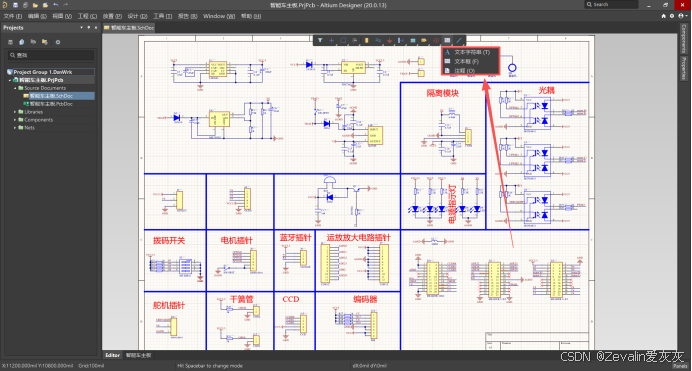Viewport: 692px width, 371px height.
Task: Click the Open project icon in title bar
Action: 45,5
